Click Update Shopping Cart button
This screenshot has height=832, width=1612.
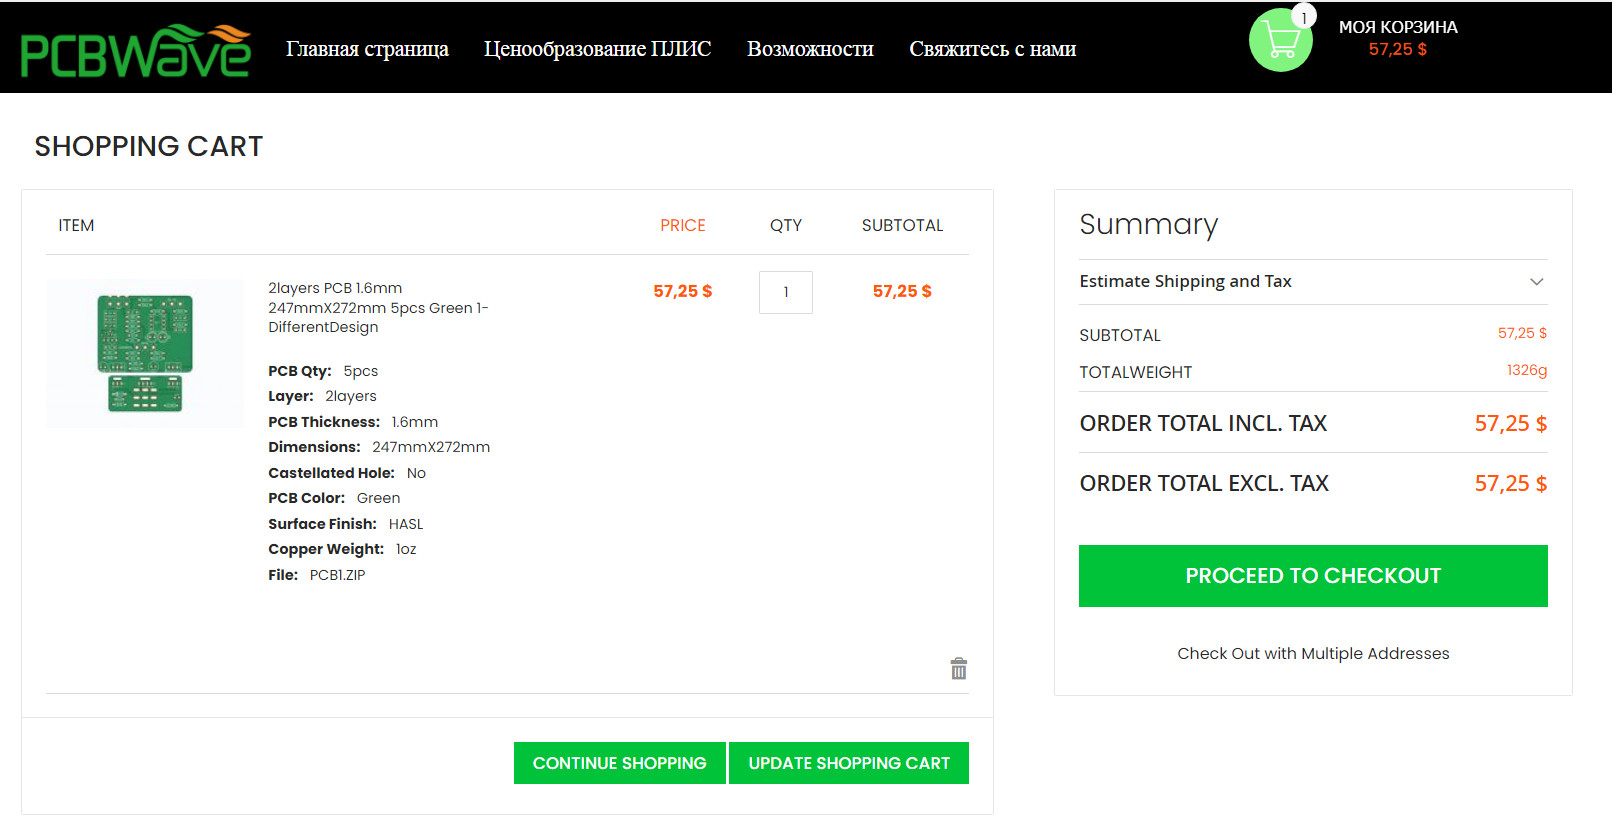[848, 763]
